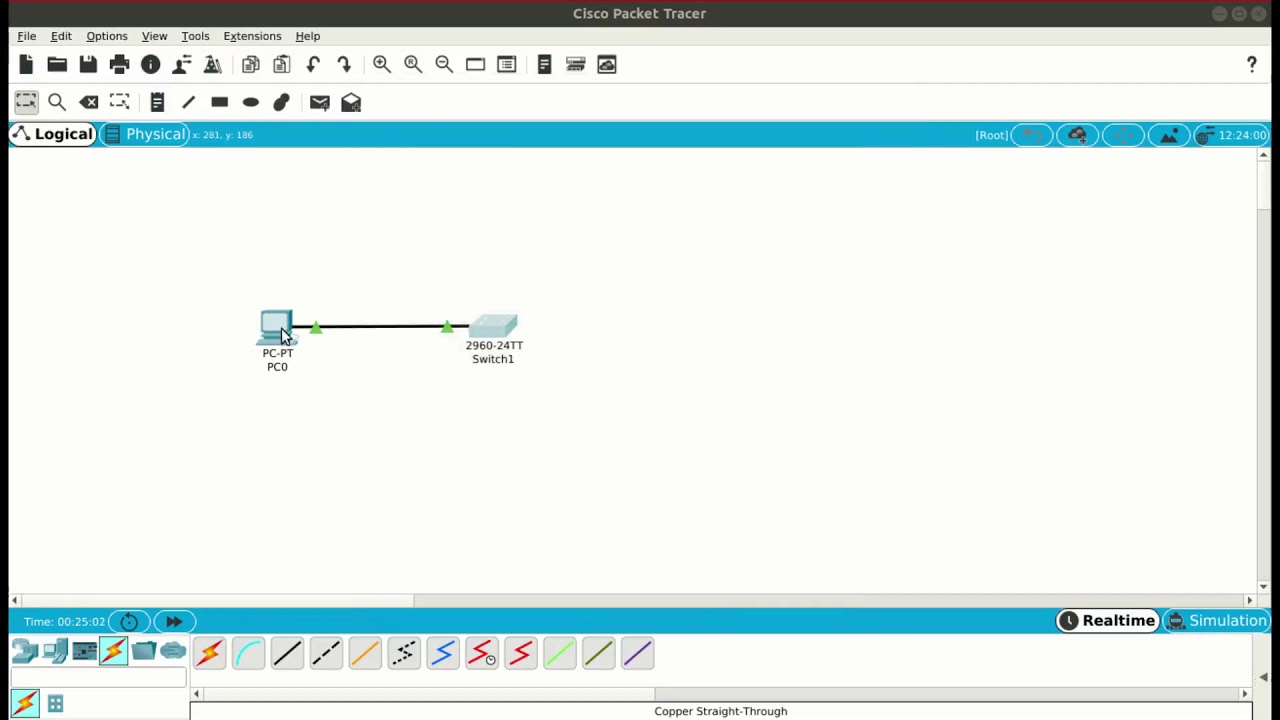Open the View menu

154,36
